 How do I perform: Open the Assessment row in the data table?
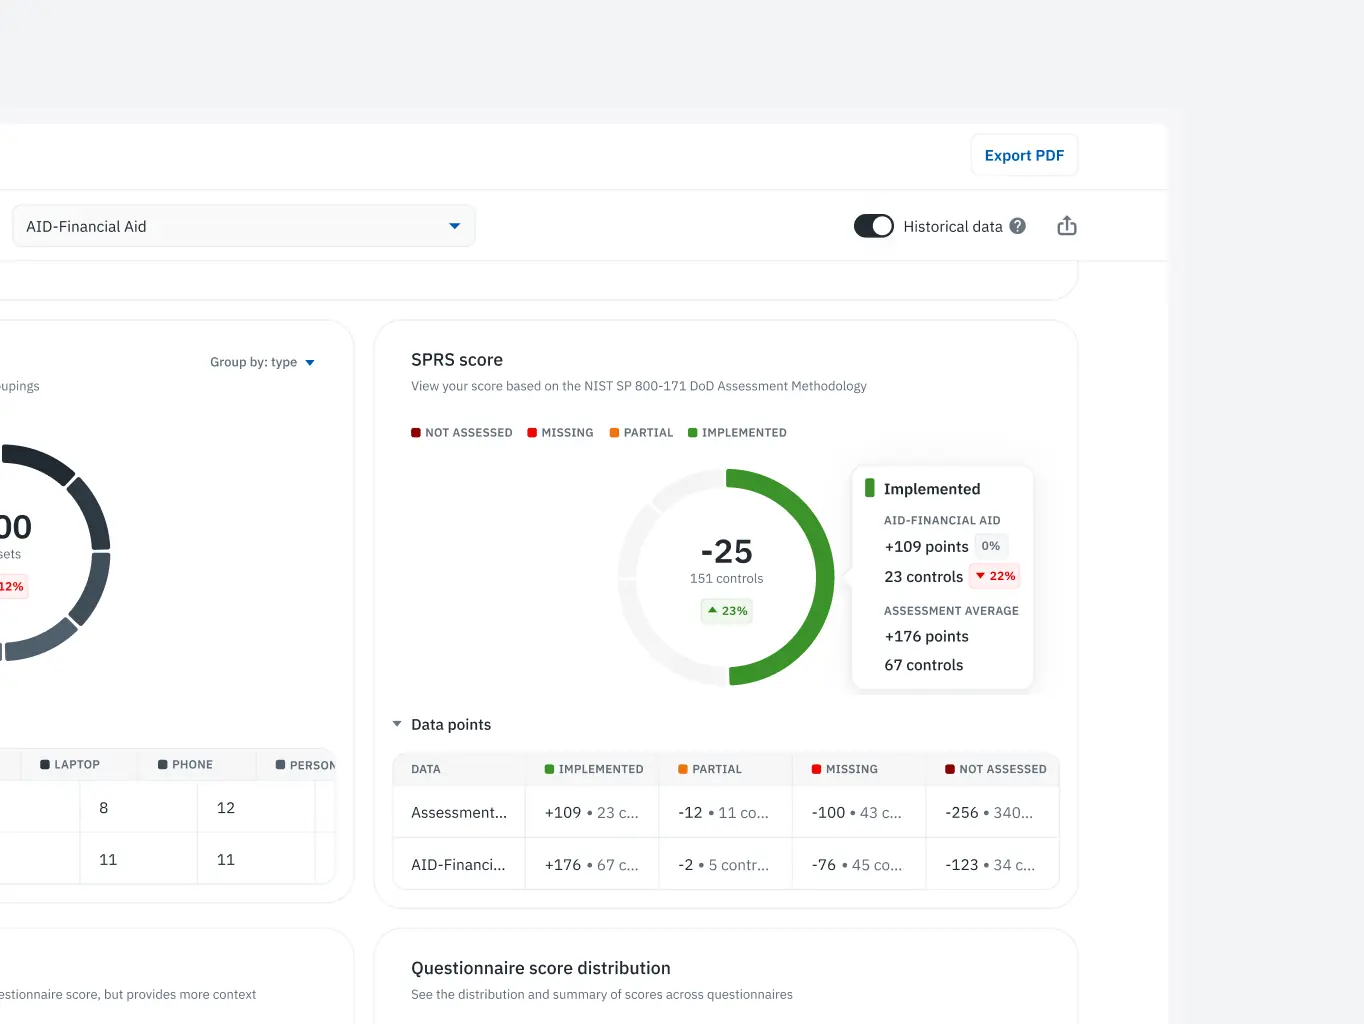458,812
